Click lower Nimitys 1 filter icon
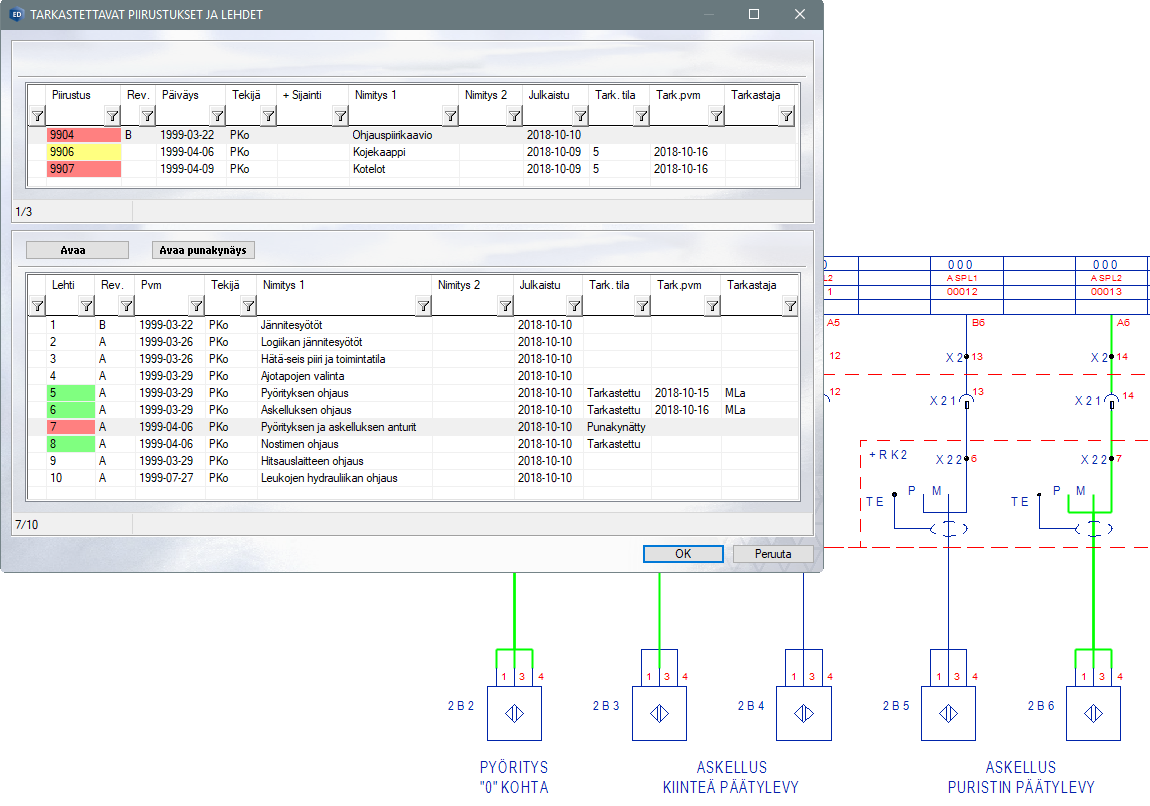Viewport: 1150px width, 806px height. pos(423,306)
